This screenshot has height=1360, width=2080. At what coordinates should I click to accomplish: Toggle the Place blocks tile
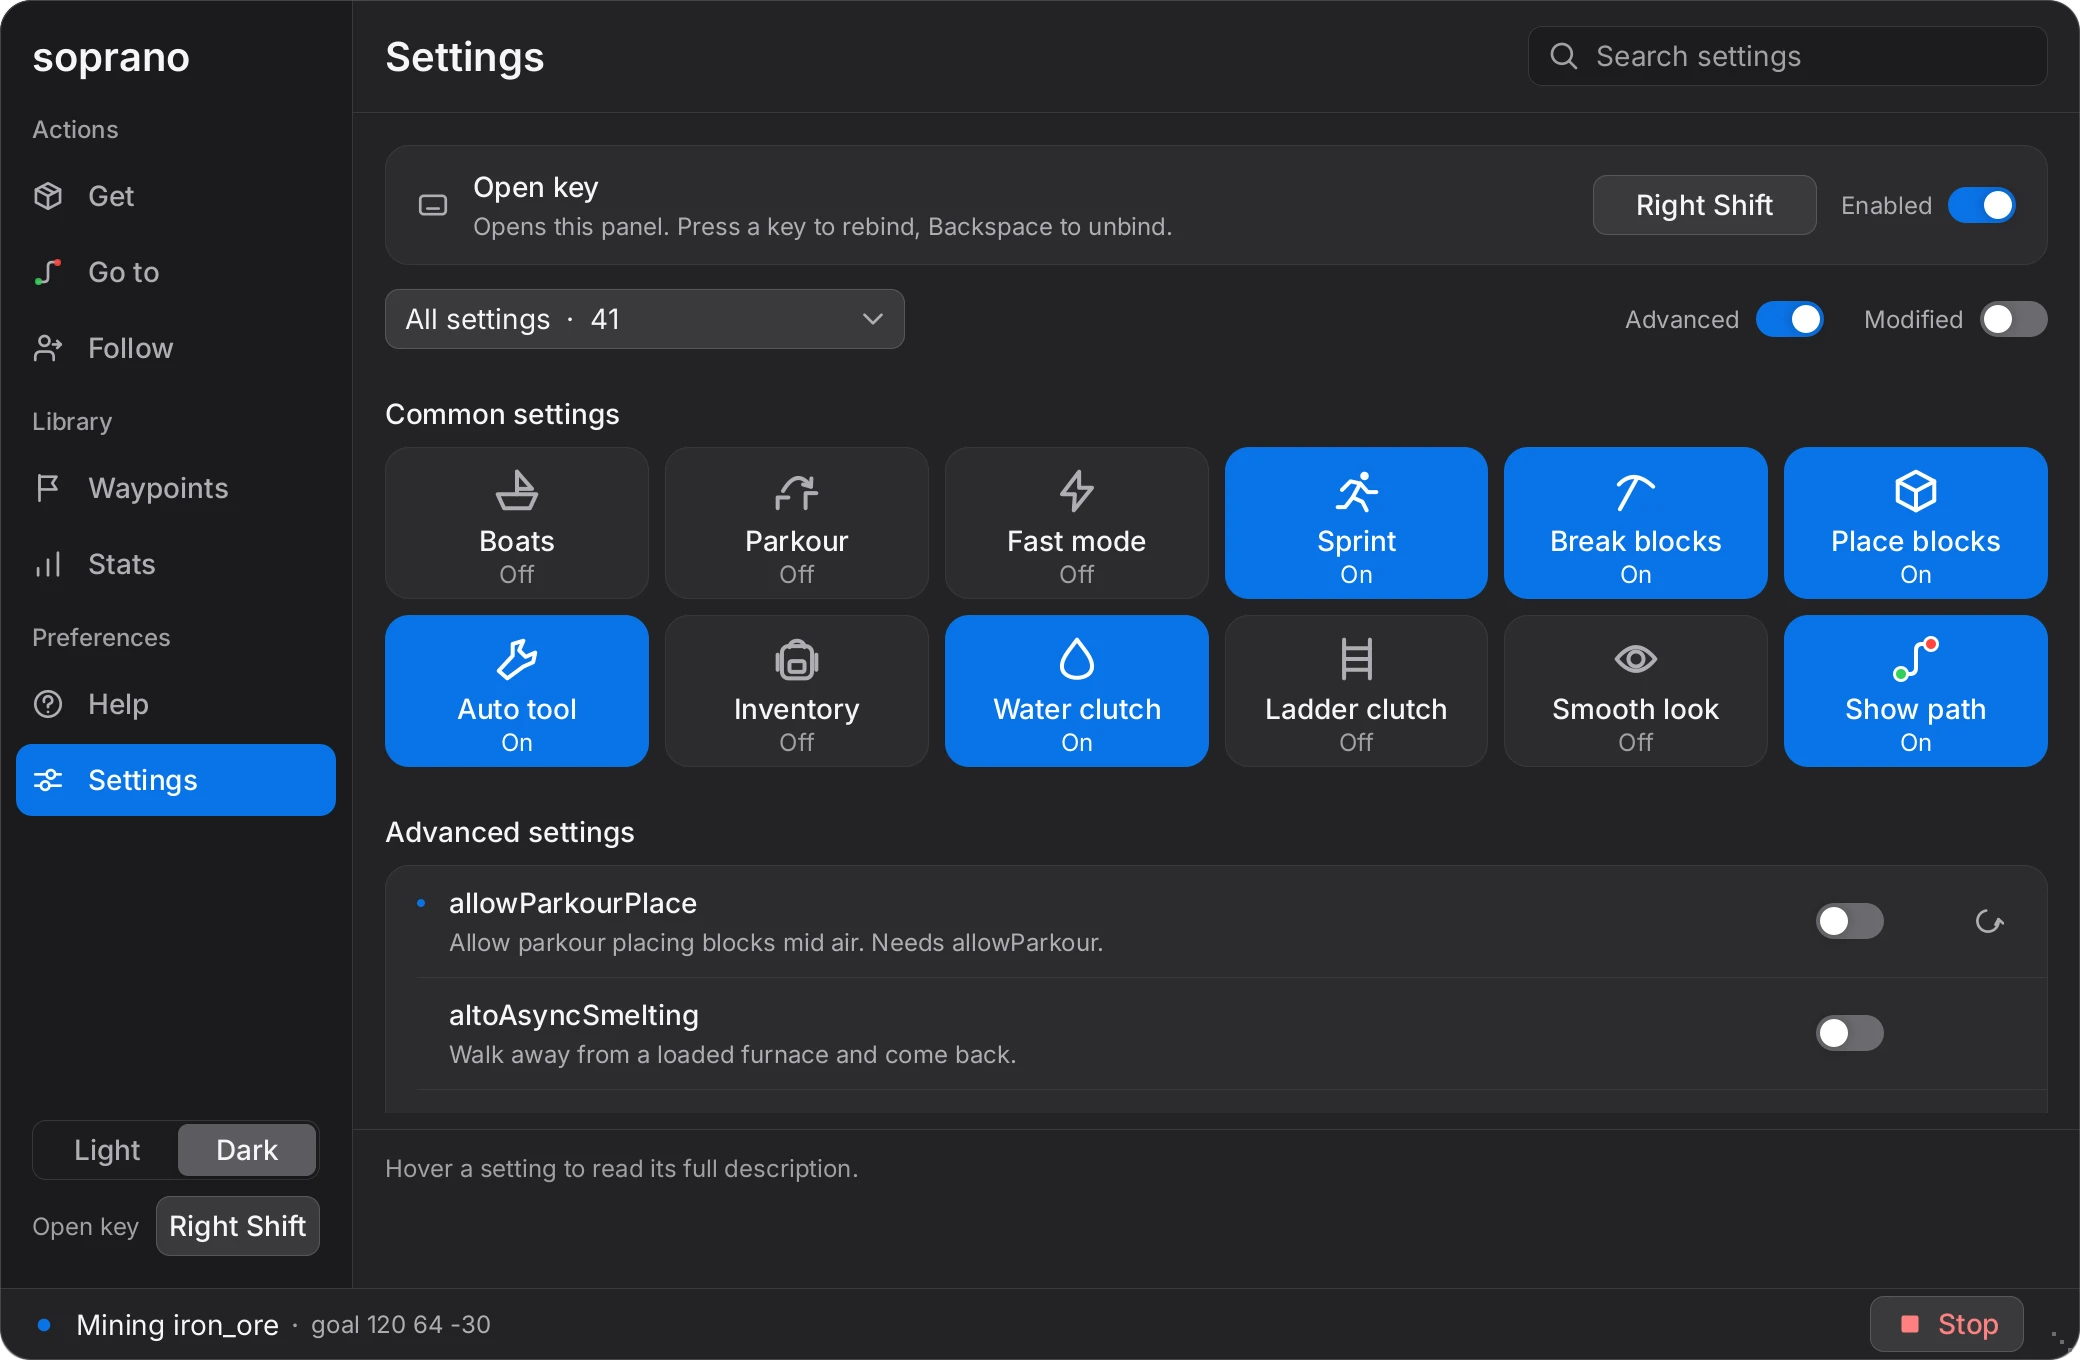point(1915,523)
